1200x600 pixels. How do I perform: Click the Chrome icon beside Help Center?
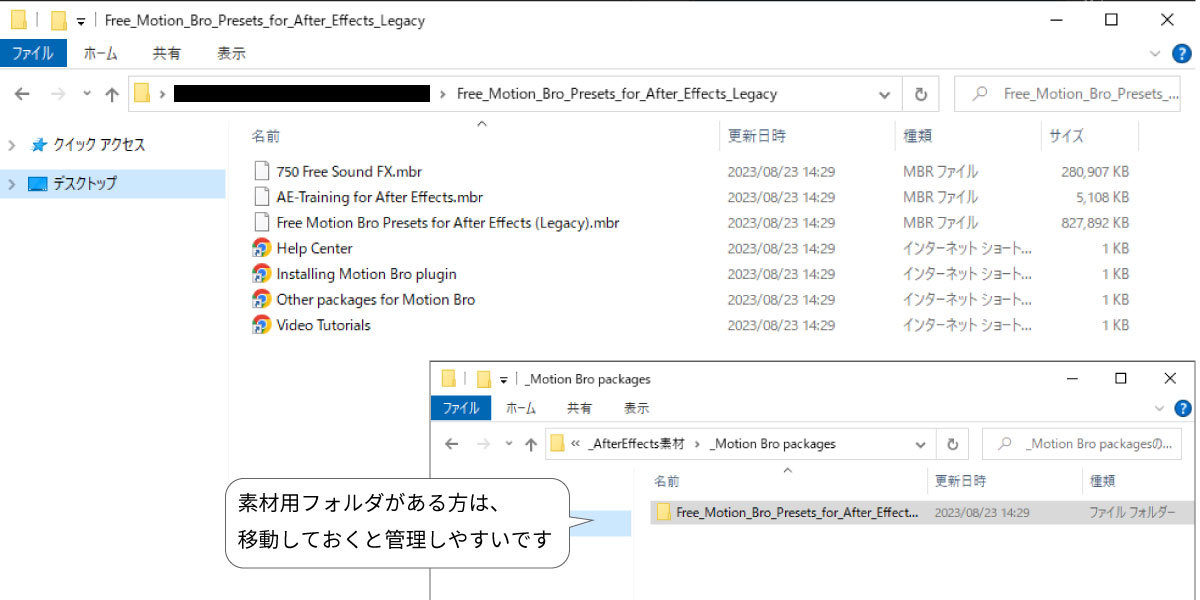click(x=261, y=248)
